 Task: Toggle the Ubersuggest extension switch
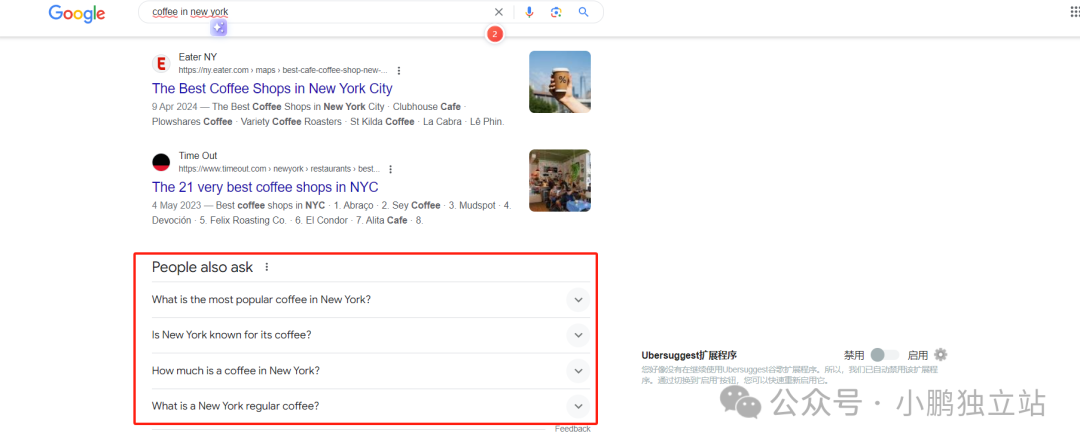[884, 355]
